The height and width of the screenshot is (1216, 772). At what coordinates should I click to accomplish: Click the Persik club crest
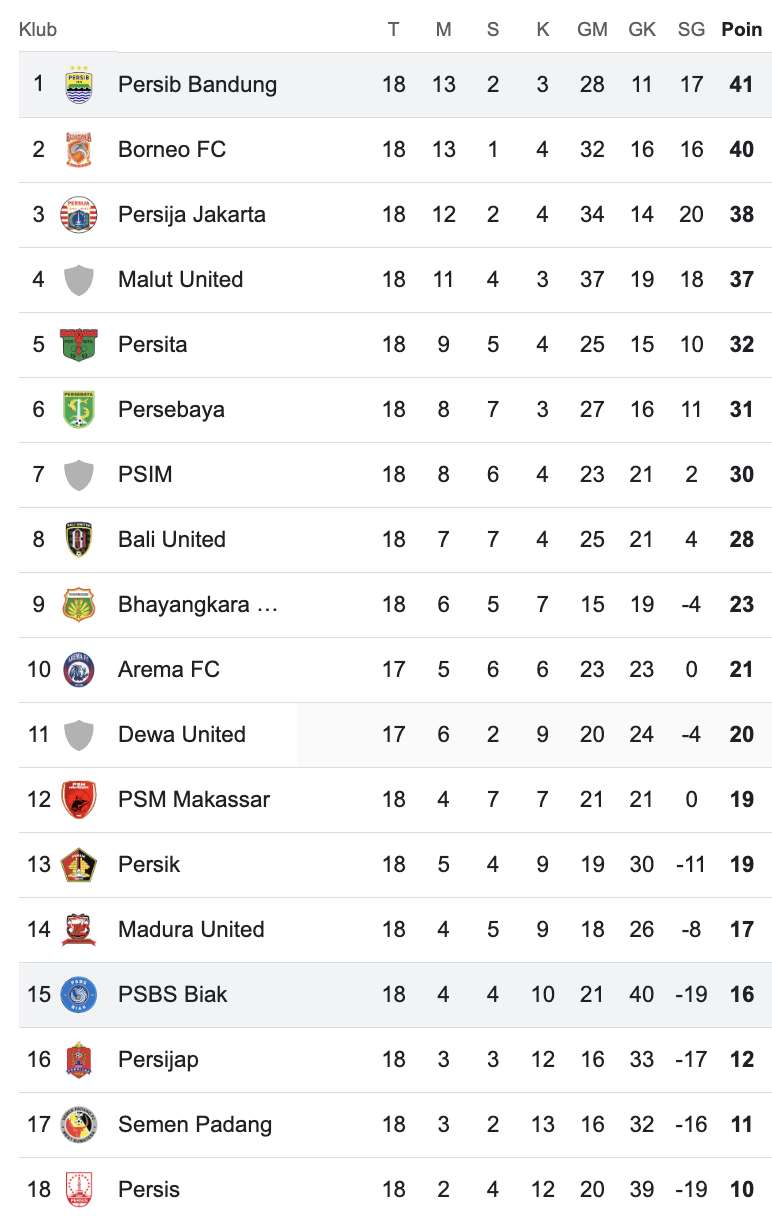point(79,864)
